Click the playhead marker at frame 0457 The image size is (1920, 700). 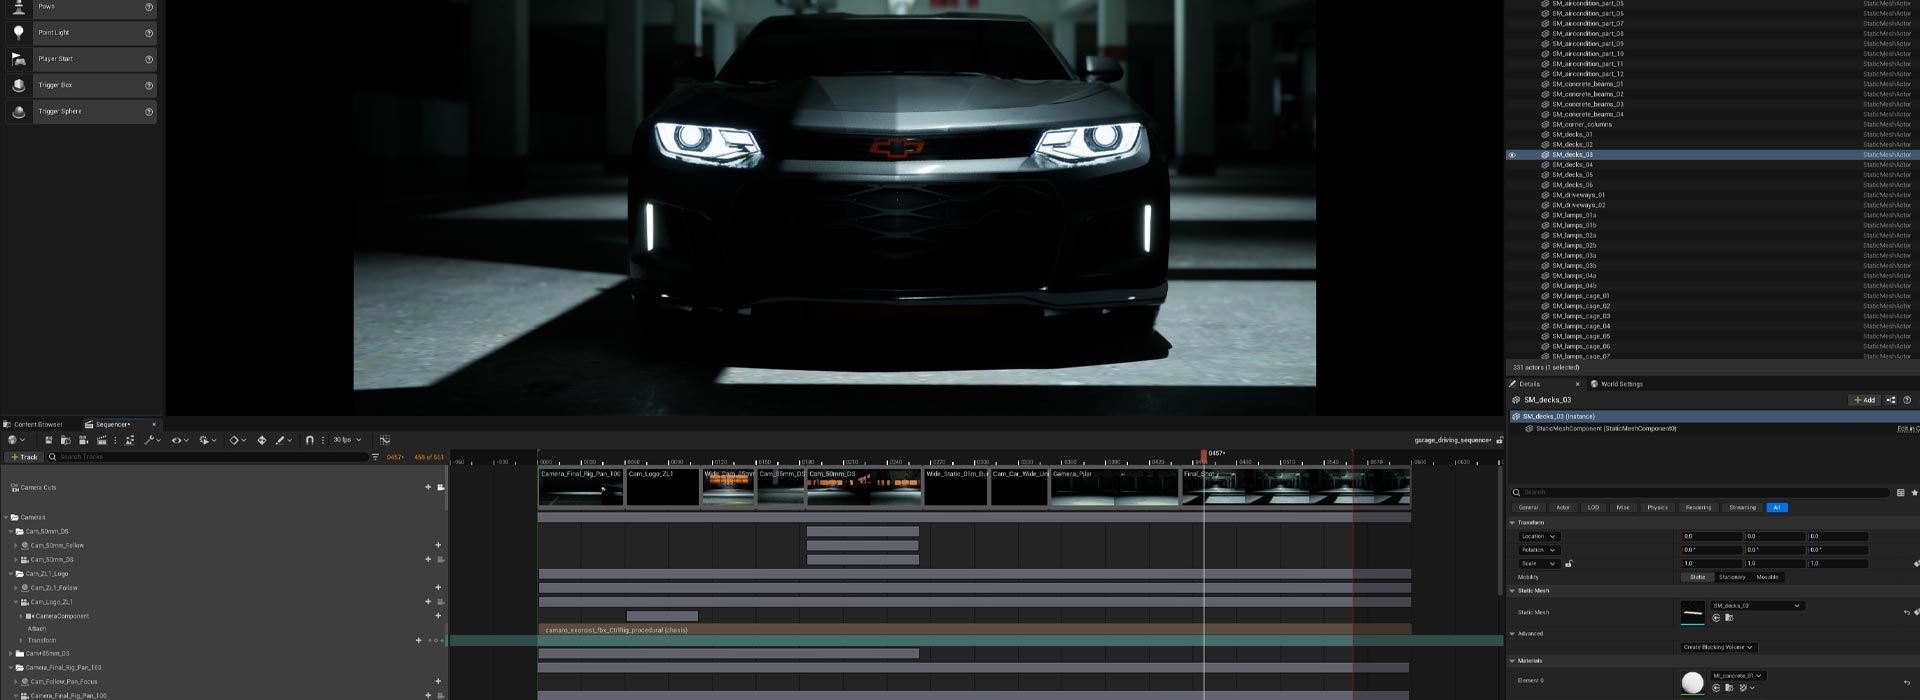click(1205, 455)
